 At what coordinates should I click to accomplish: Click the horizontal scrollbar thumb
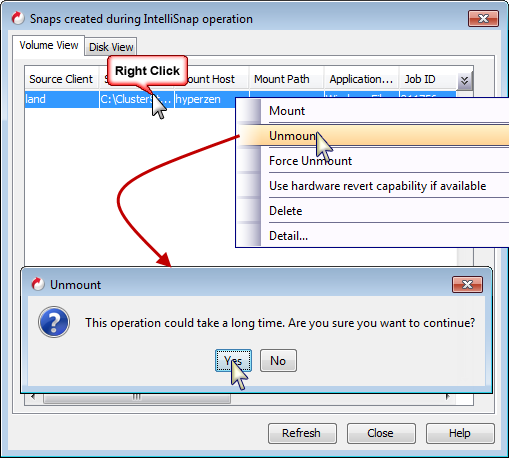point(137,398)
